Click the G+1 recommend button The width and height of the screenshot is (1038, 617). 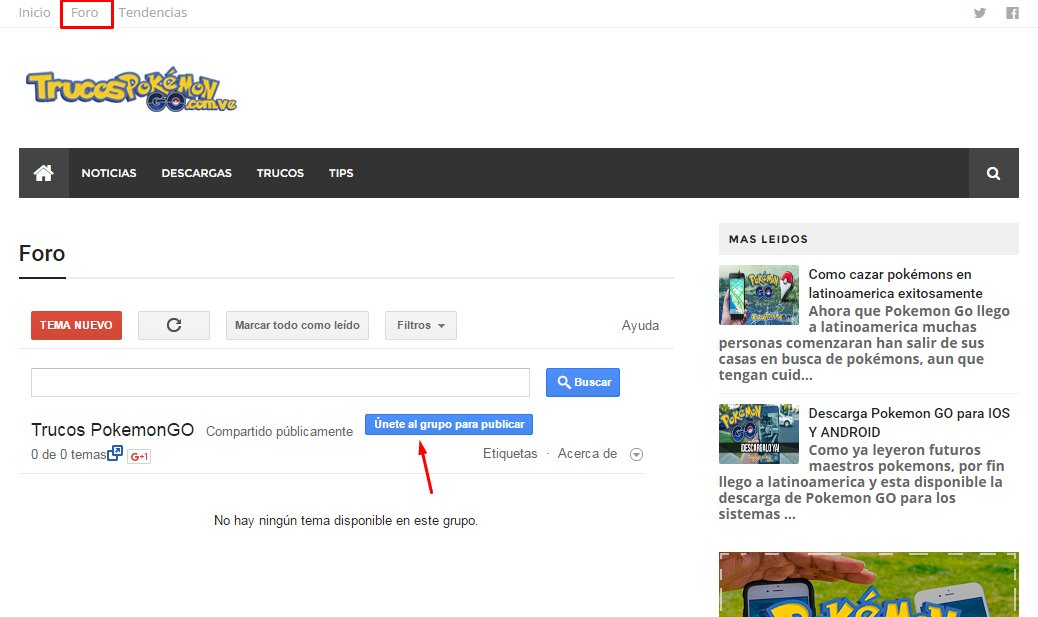pyautogui.click(x=139, y=456)
